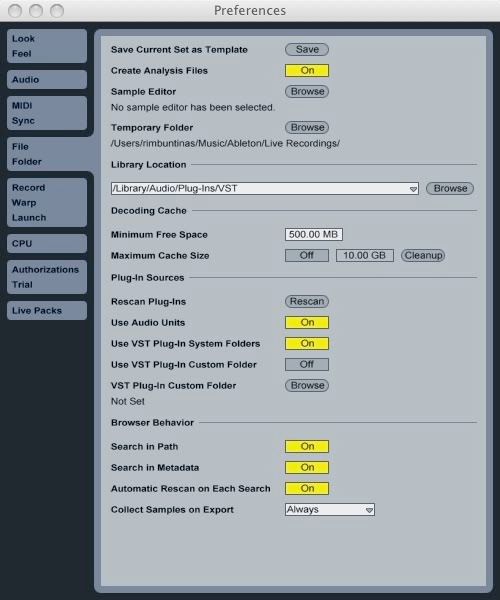Switch to the Audio tab

point(47,80)
